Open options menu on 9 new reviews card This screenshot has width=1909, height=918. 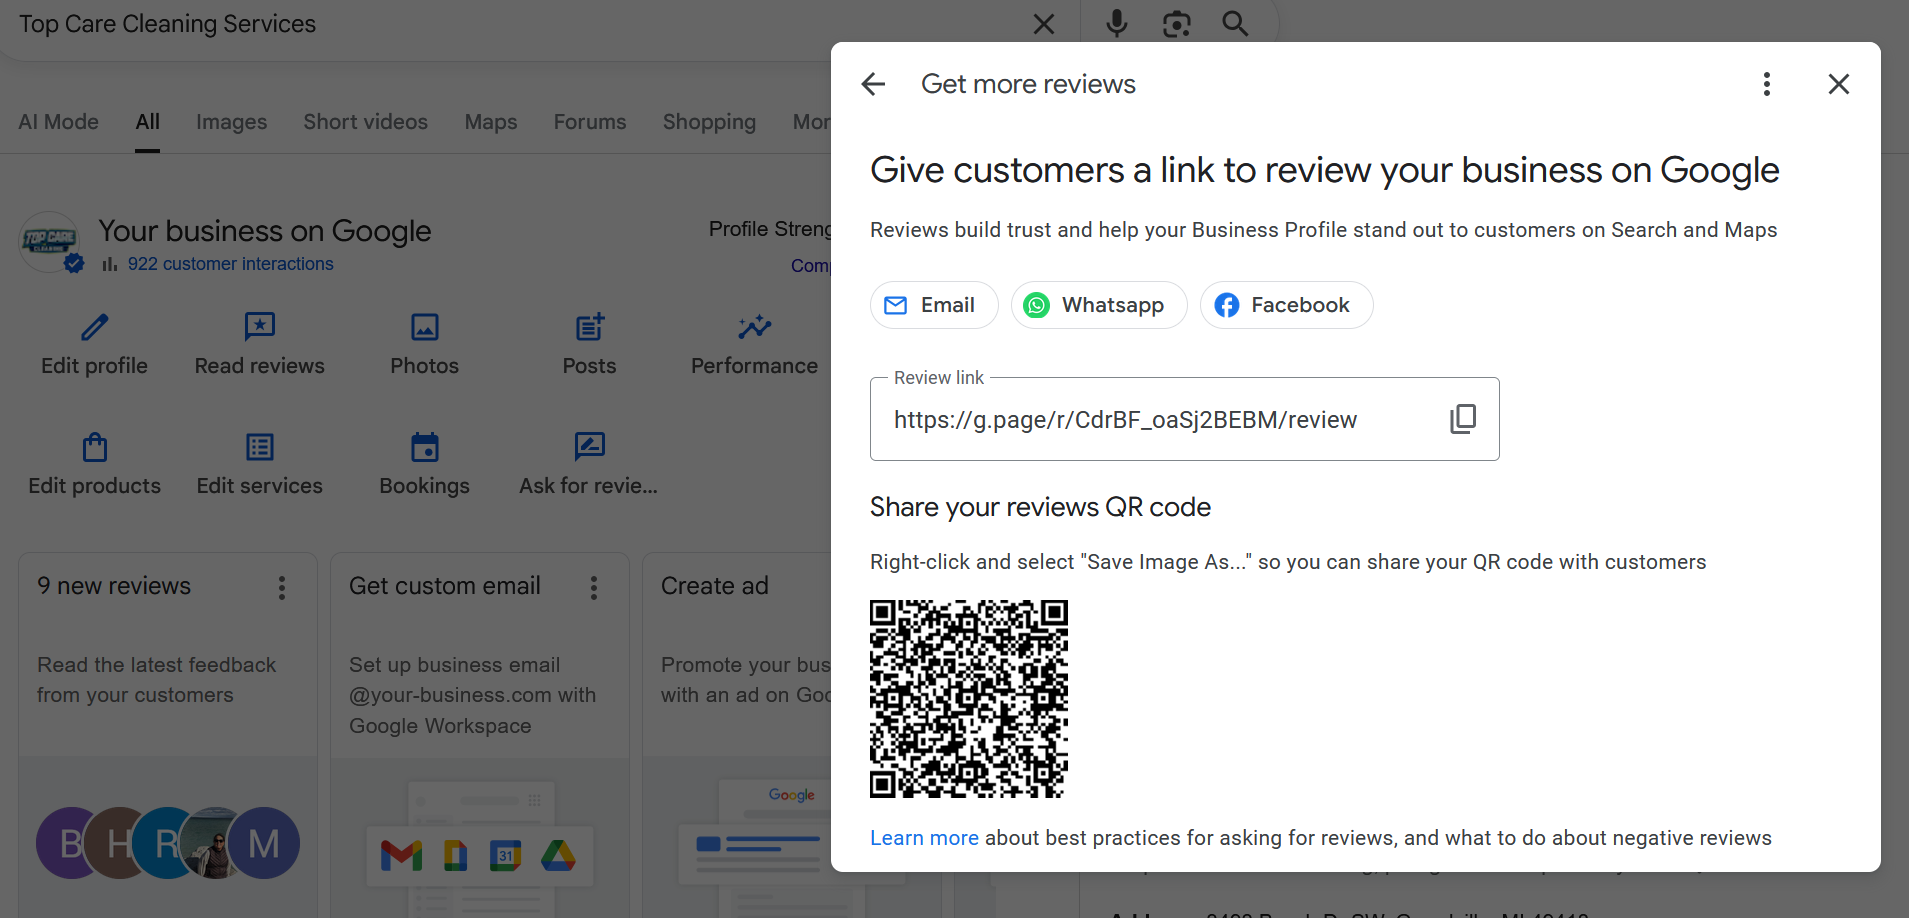coord(282,588)
